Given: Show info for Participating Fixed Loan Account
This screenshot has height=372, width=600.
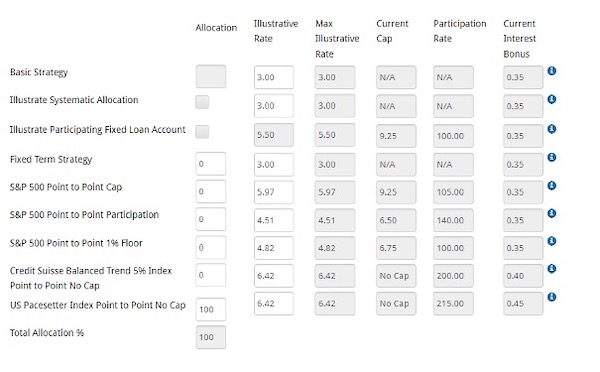Looking at the screenshot, I should tap(551, 129).
